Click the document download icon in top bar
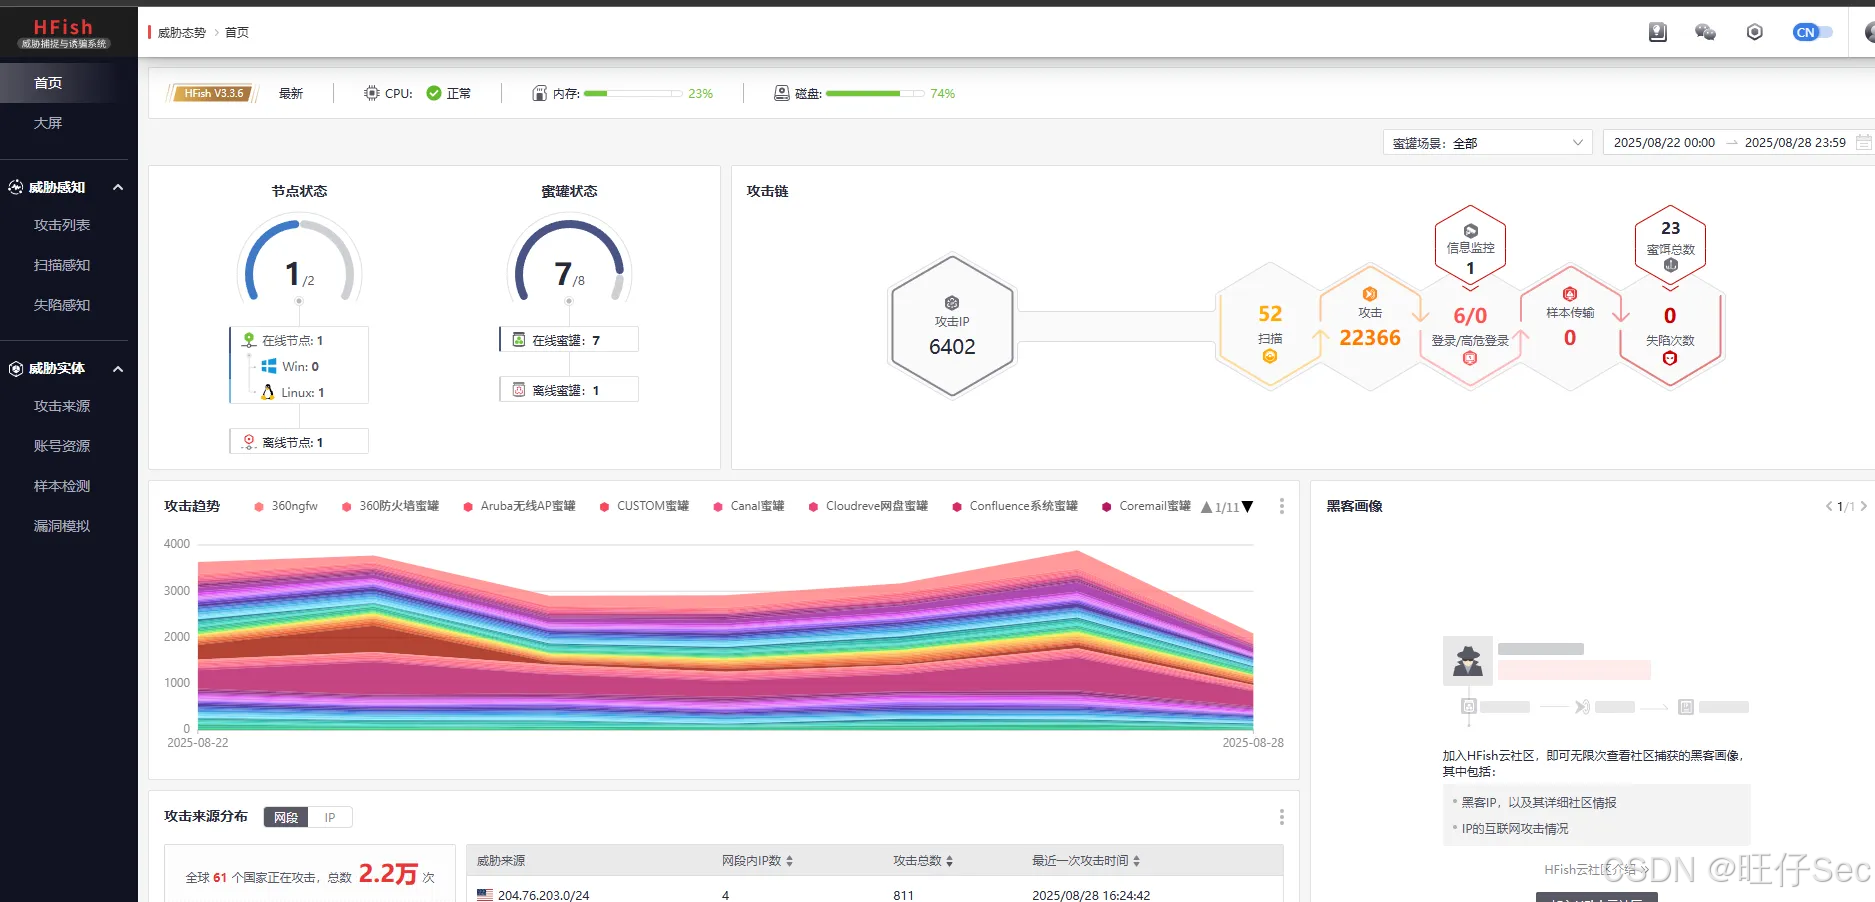The image size is (1875, 902). point(1658,32)
